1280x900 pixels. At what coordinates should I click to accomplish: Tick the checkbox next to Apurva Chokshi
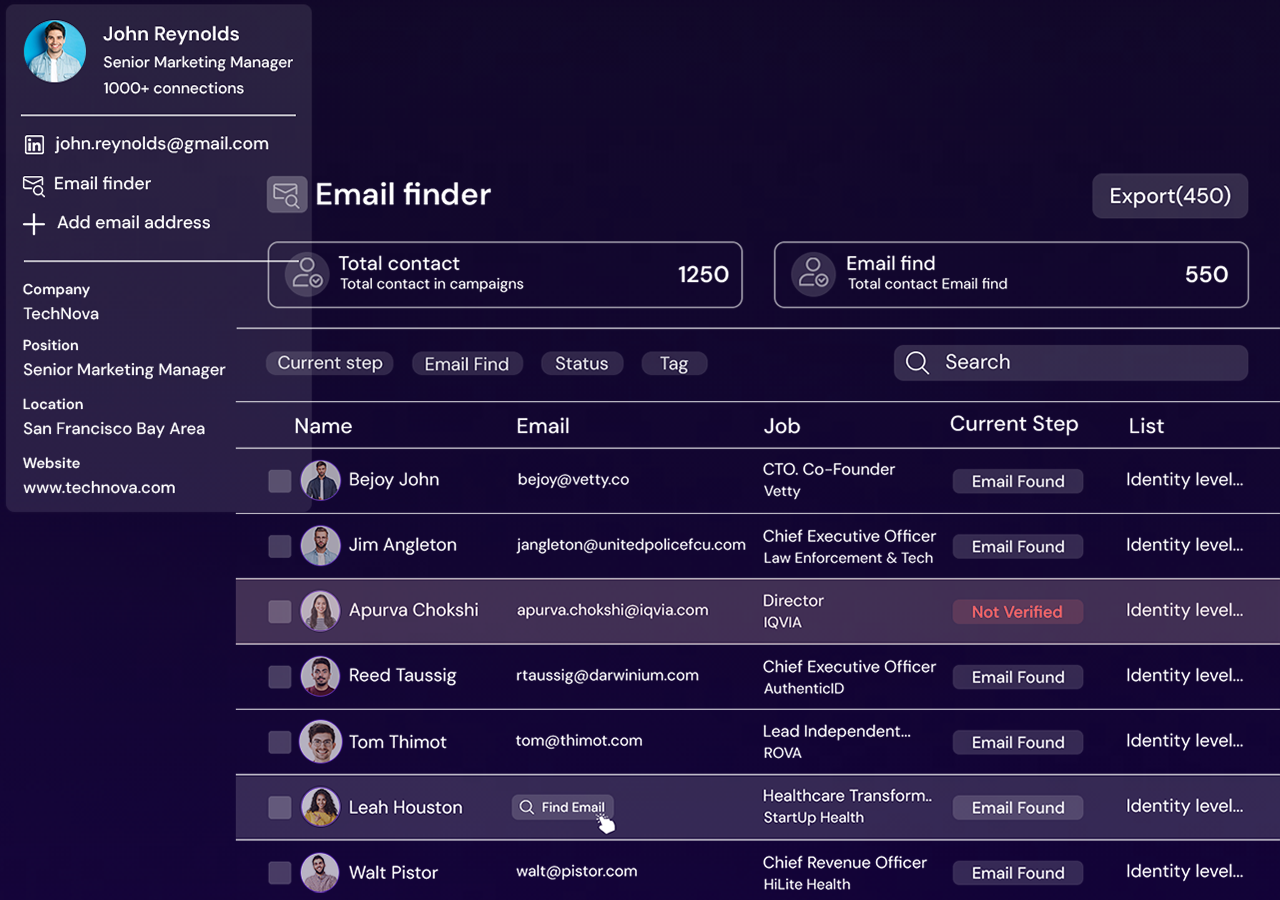click(280, 611)
